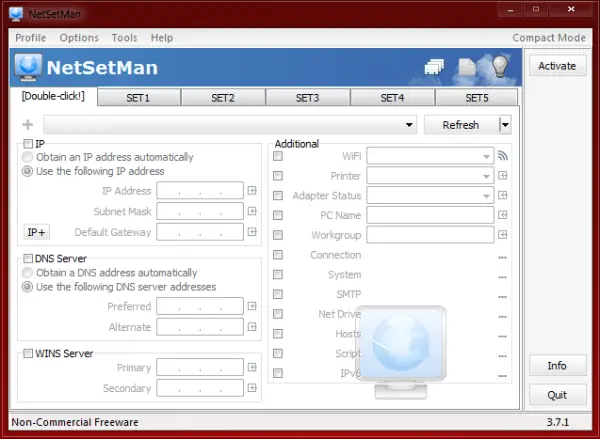The image size is (600, 439).
Task: Open IPv6 settings ellipsis
Action: point(503,376)
